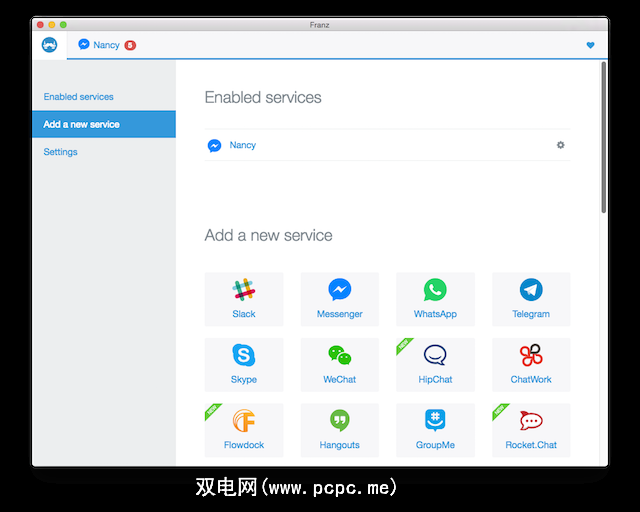Image resolution: width=640 pixels, height=512 pixels.
Task: Click Nancy in the enabled services list
Action: [242, 145]
